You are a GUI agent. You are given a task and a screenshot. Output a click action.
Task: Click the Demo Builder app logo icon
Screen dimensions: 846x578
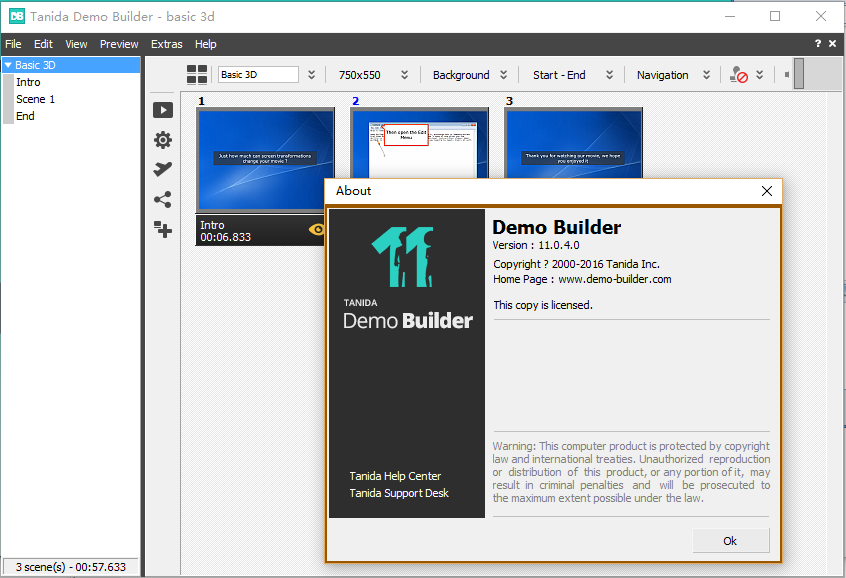click(17, 16)
